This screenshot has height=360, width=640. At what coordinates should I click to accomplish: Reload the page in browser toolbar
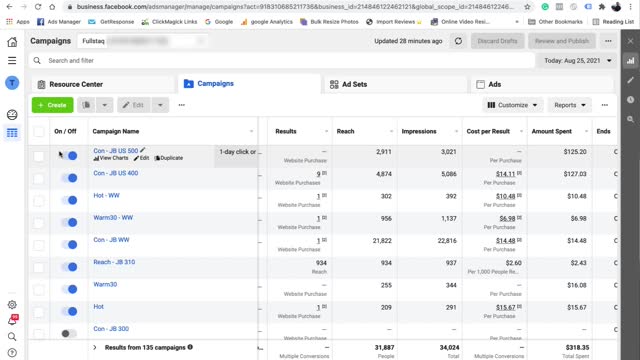pyautogui.click(x=38, y=7)
